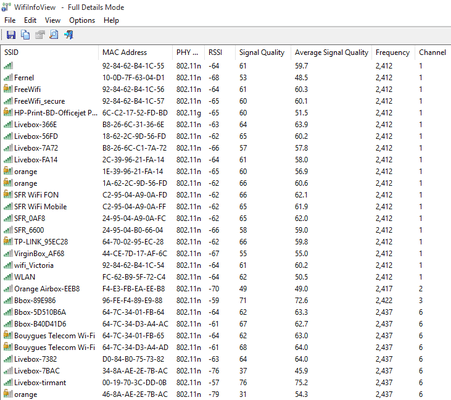Viewport: 451px width, 400px height.
Task: Click signal icon of HP-Print-BD-Officejet row
Action: 8,112
